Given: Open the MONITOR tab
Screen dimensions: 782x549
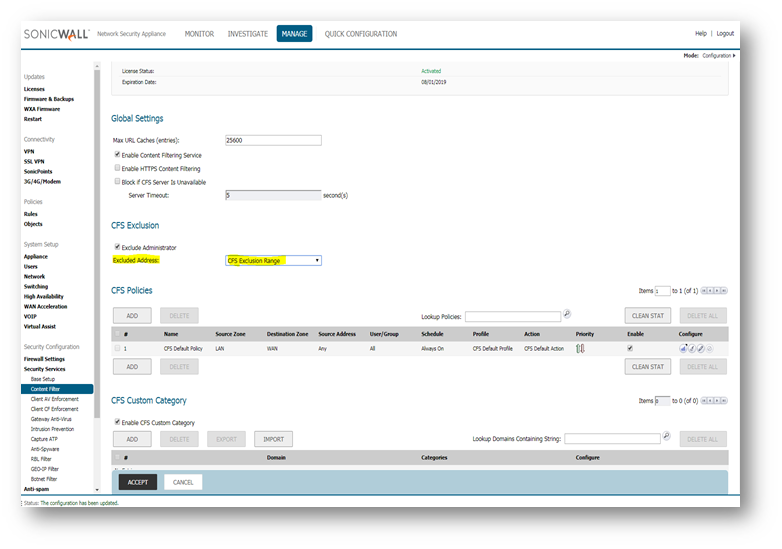Looking at the screenshot, I should click(199, 34).
